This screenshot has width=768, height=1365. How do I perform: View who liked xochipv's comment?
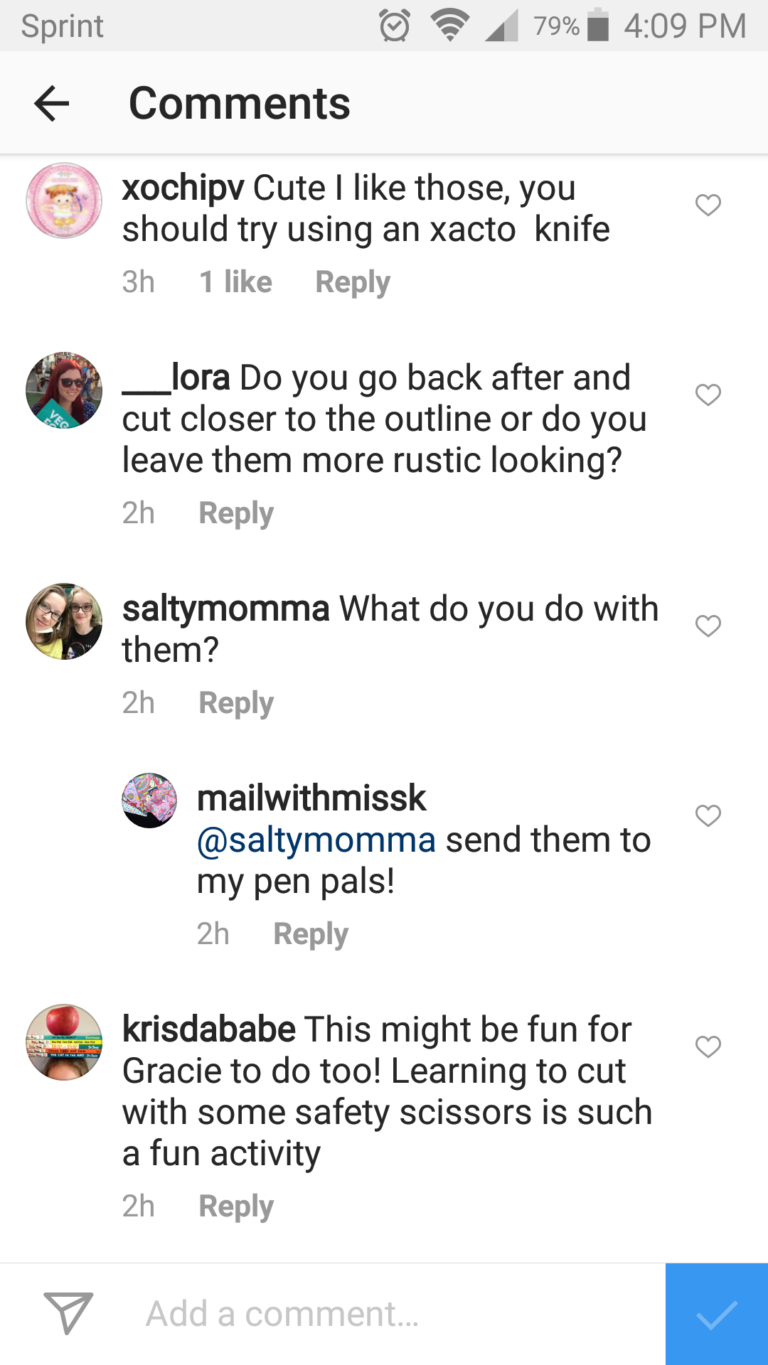(x=235, y=282)
